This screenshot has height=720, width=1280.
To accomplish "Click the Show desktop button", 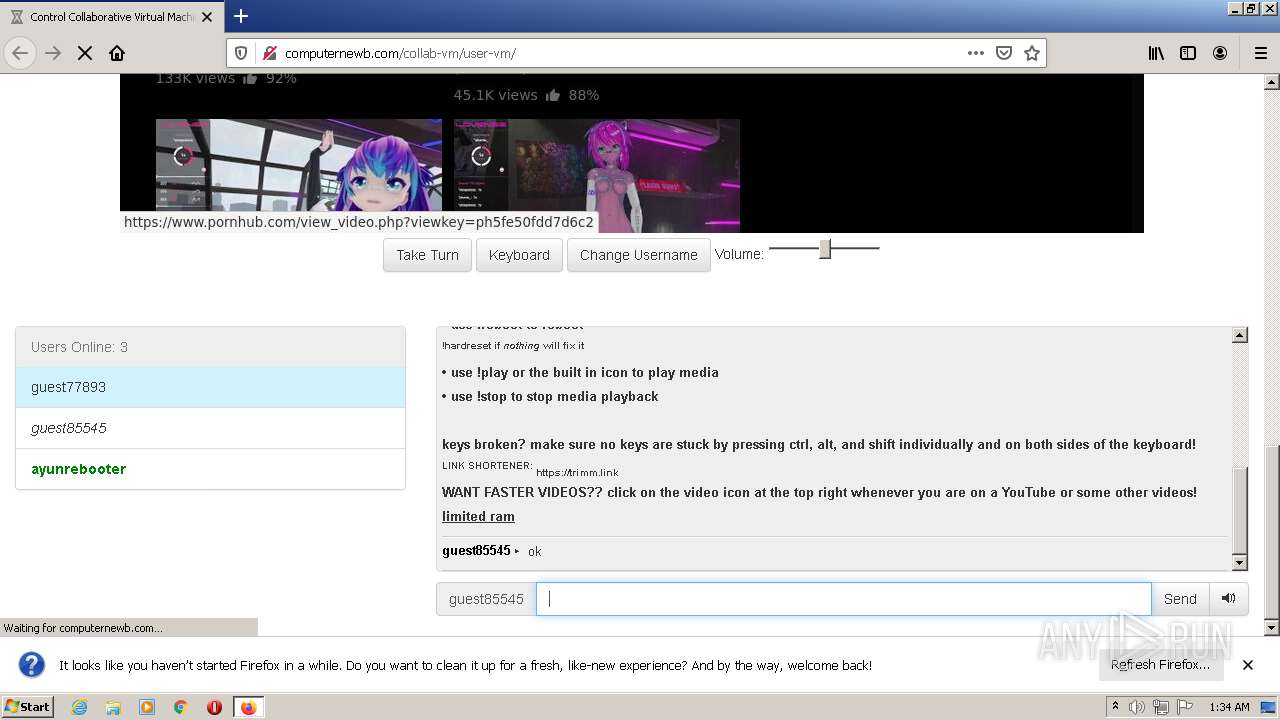I will (1268, 707).
